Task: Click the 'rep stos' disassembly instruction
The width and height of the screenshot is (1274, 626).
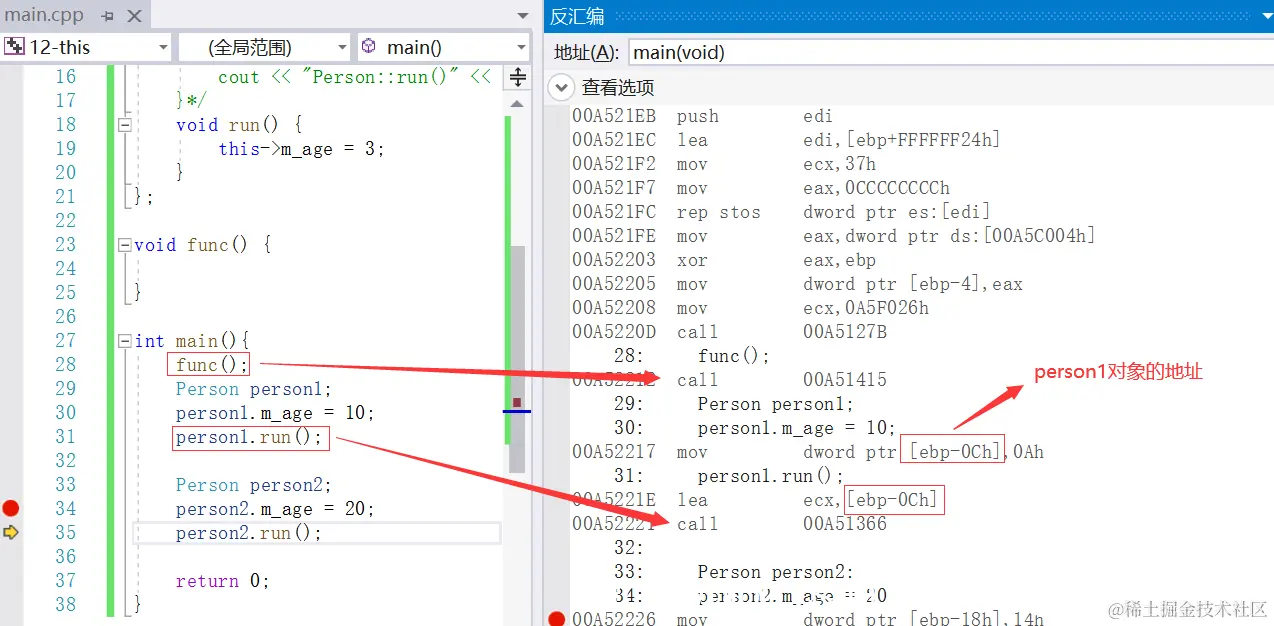Action: pyautogui.click(x=718, y=212)
